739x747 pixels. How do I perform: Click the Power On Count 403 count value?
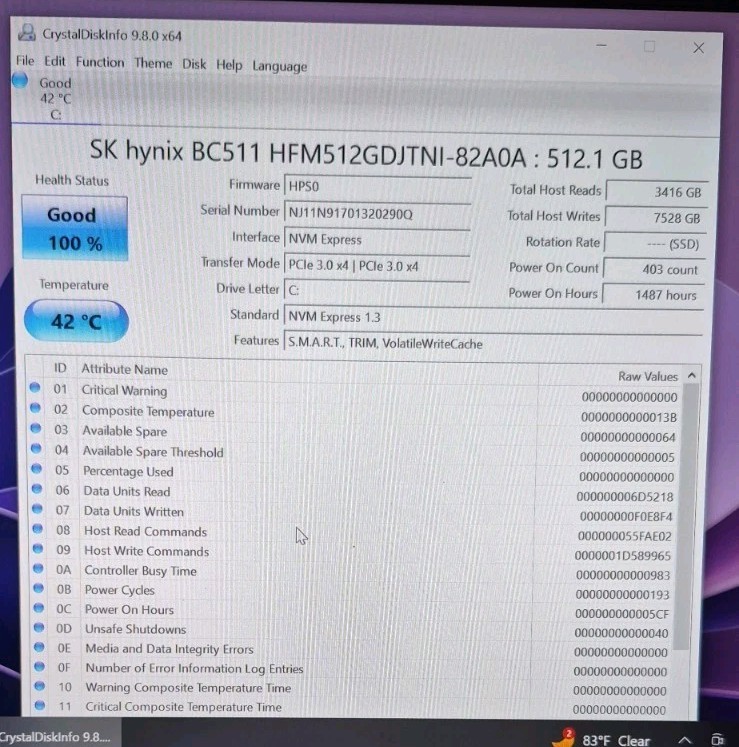pyautogui.click(x=654, y=269)
